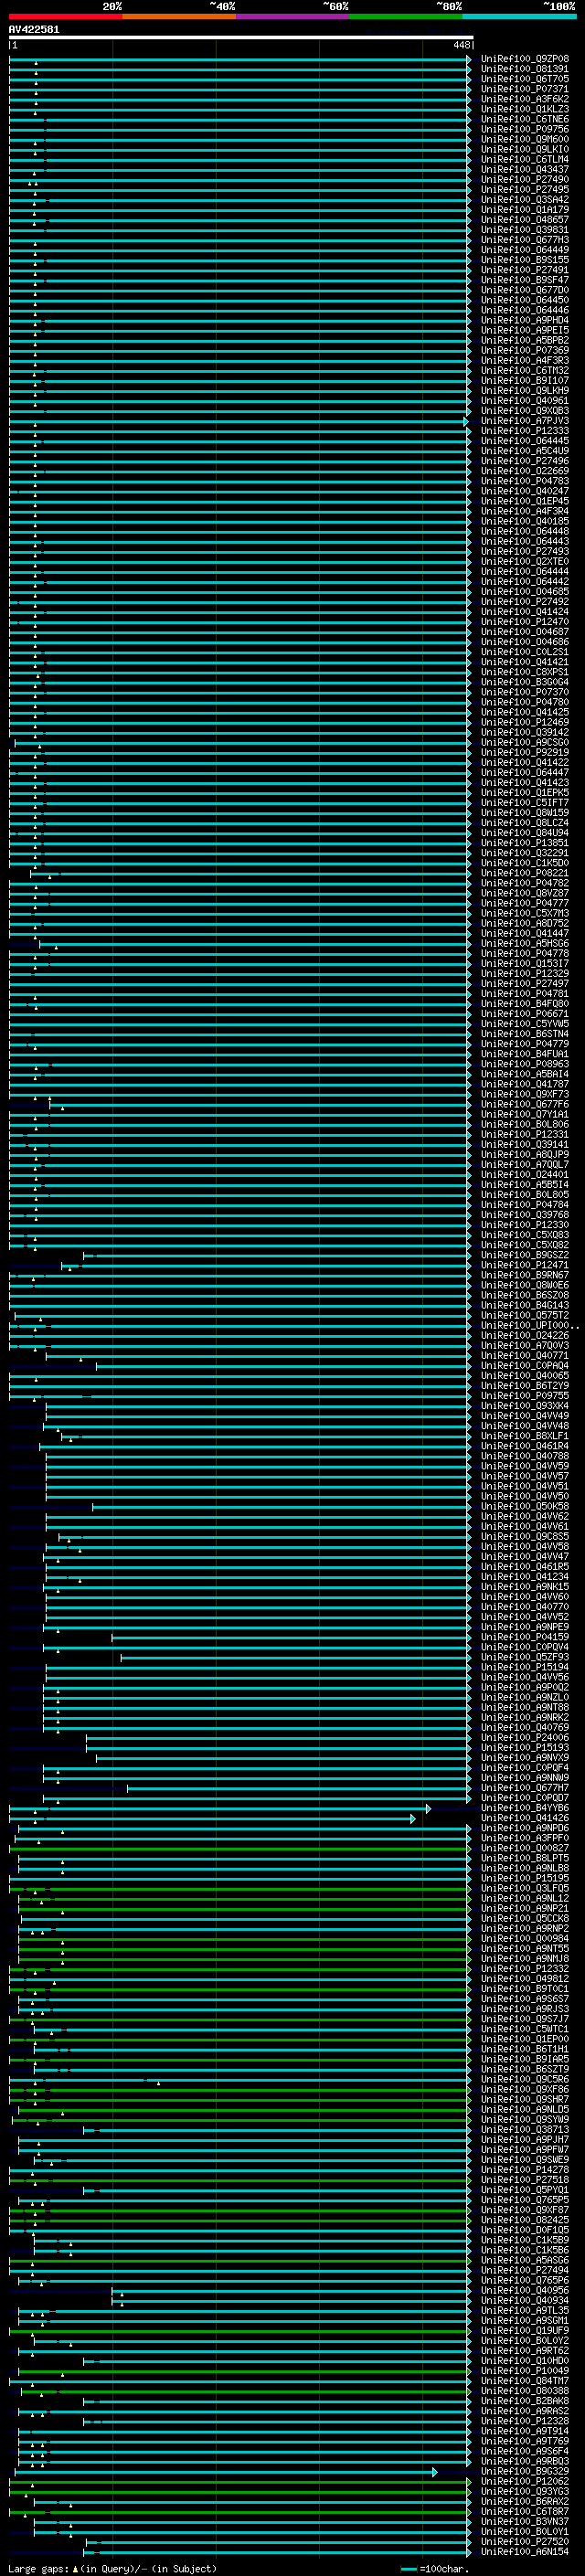This screenshot has width=585, height=2576.
Task: Select hit label UniRef100_Q19UF9
Action: pyautogui.click(x=525, y=2330)
